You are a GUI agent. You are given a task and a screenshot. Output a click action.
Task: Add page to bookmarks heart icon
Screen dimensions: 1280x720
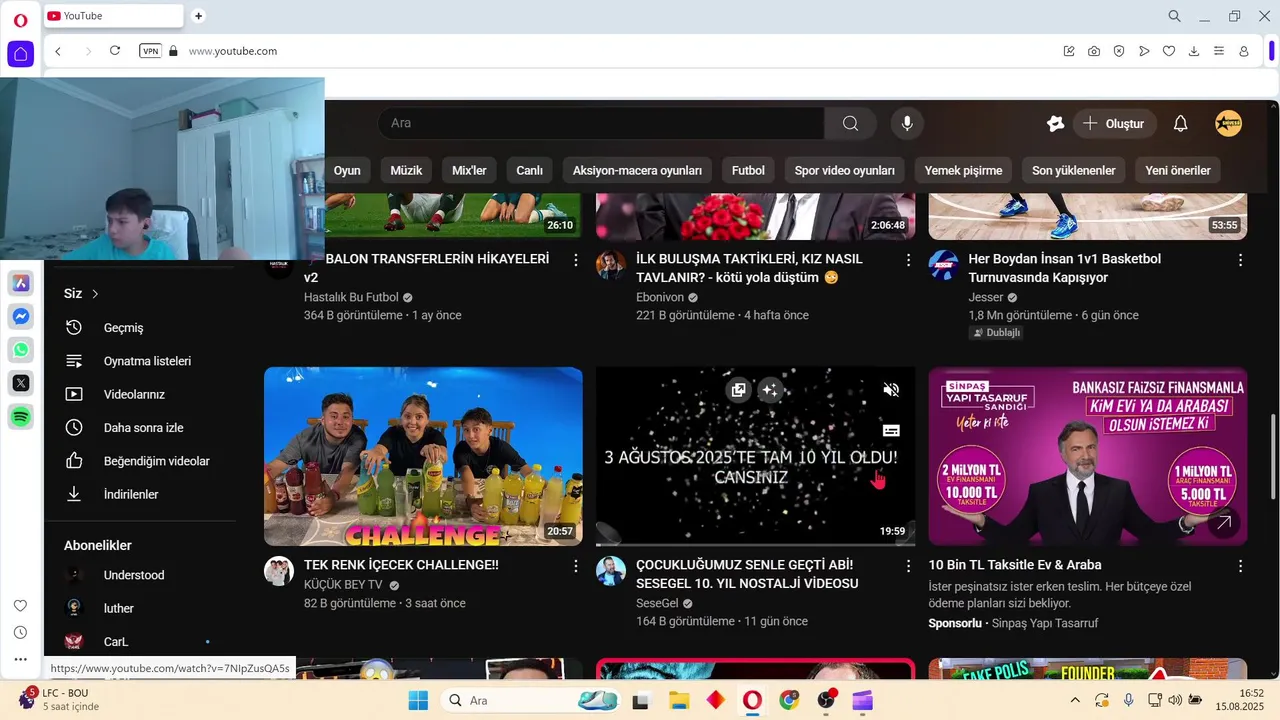(x=1169, y=51)
